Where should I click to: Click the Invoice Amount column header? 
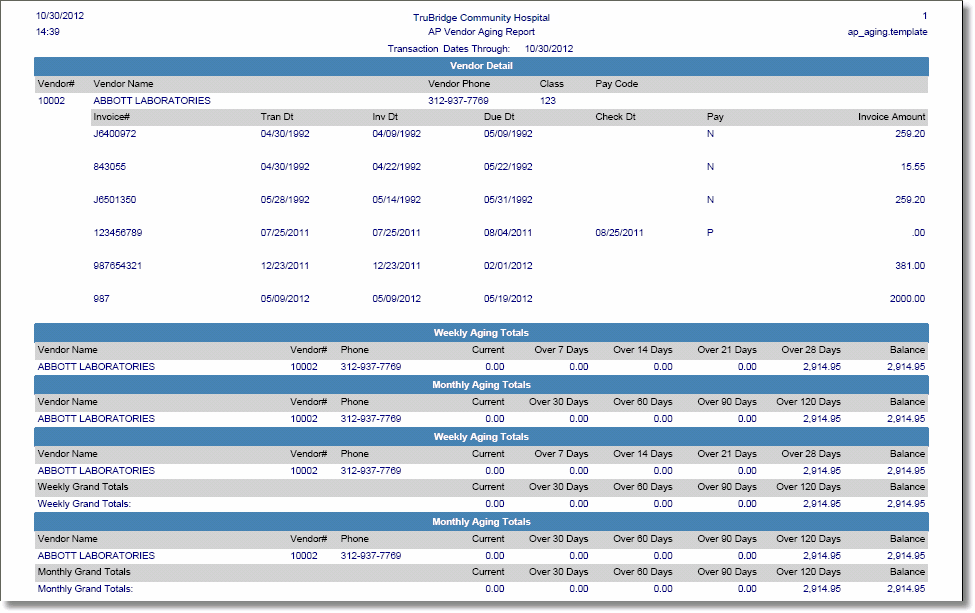point(892,117)
